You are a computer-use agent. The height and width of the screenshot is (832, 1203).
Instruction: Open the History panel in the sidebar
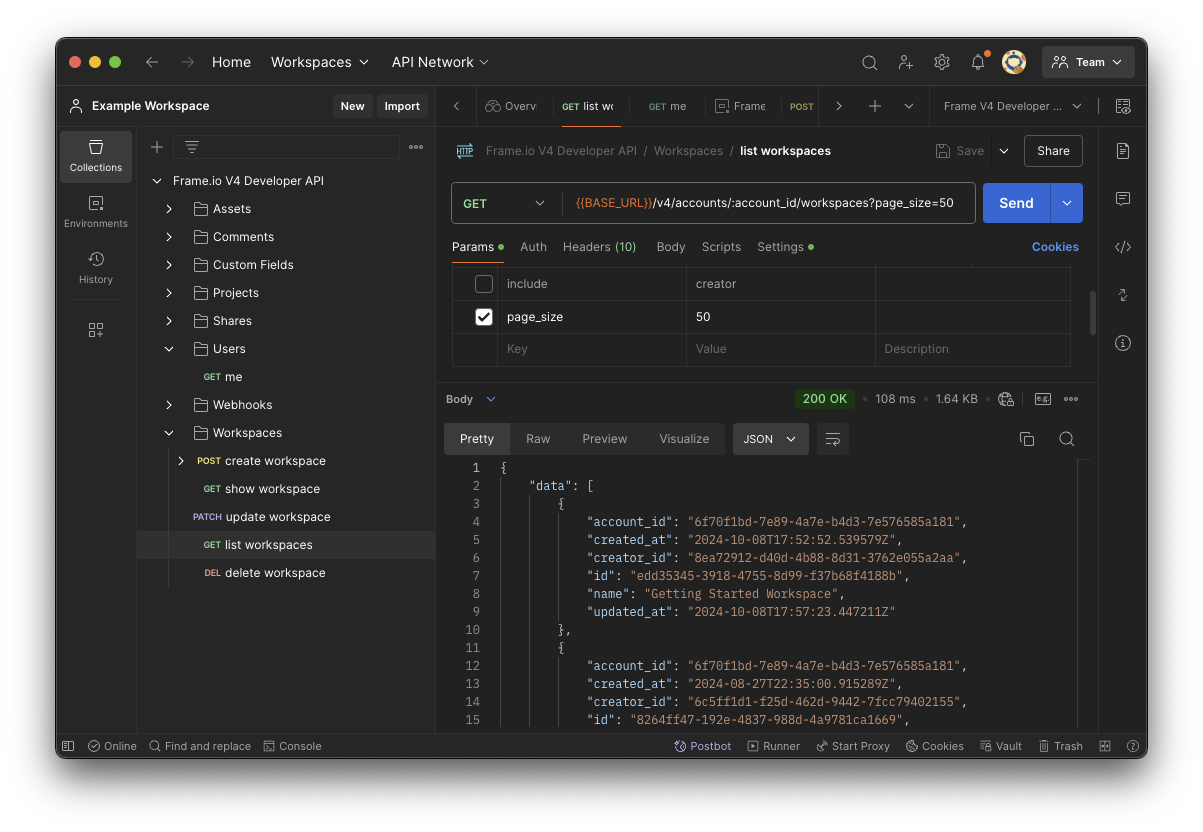tap(95, 268)
